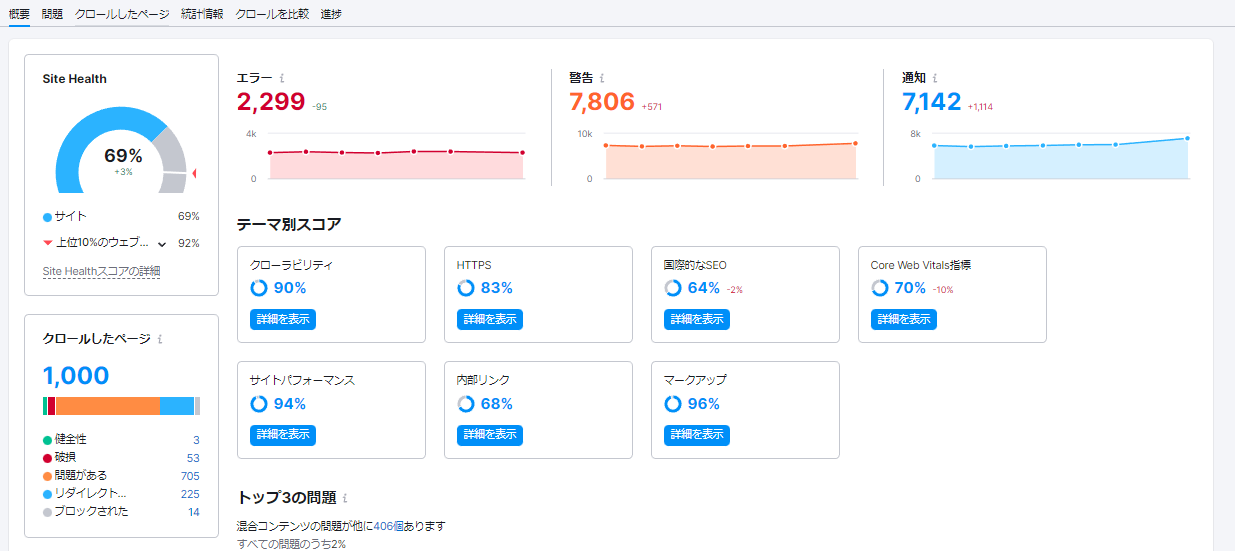Click the info icon beside エラー
Screen dimensions: 1235x551
tap(282, 78)
